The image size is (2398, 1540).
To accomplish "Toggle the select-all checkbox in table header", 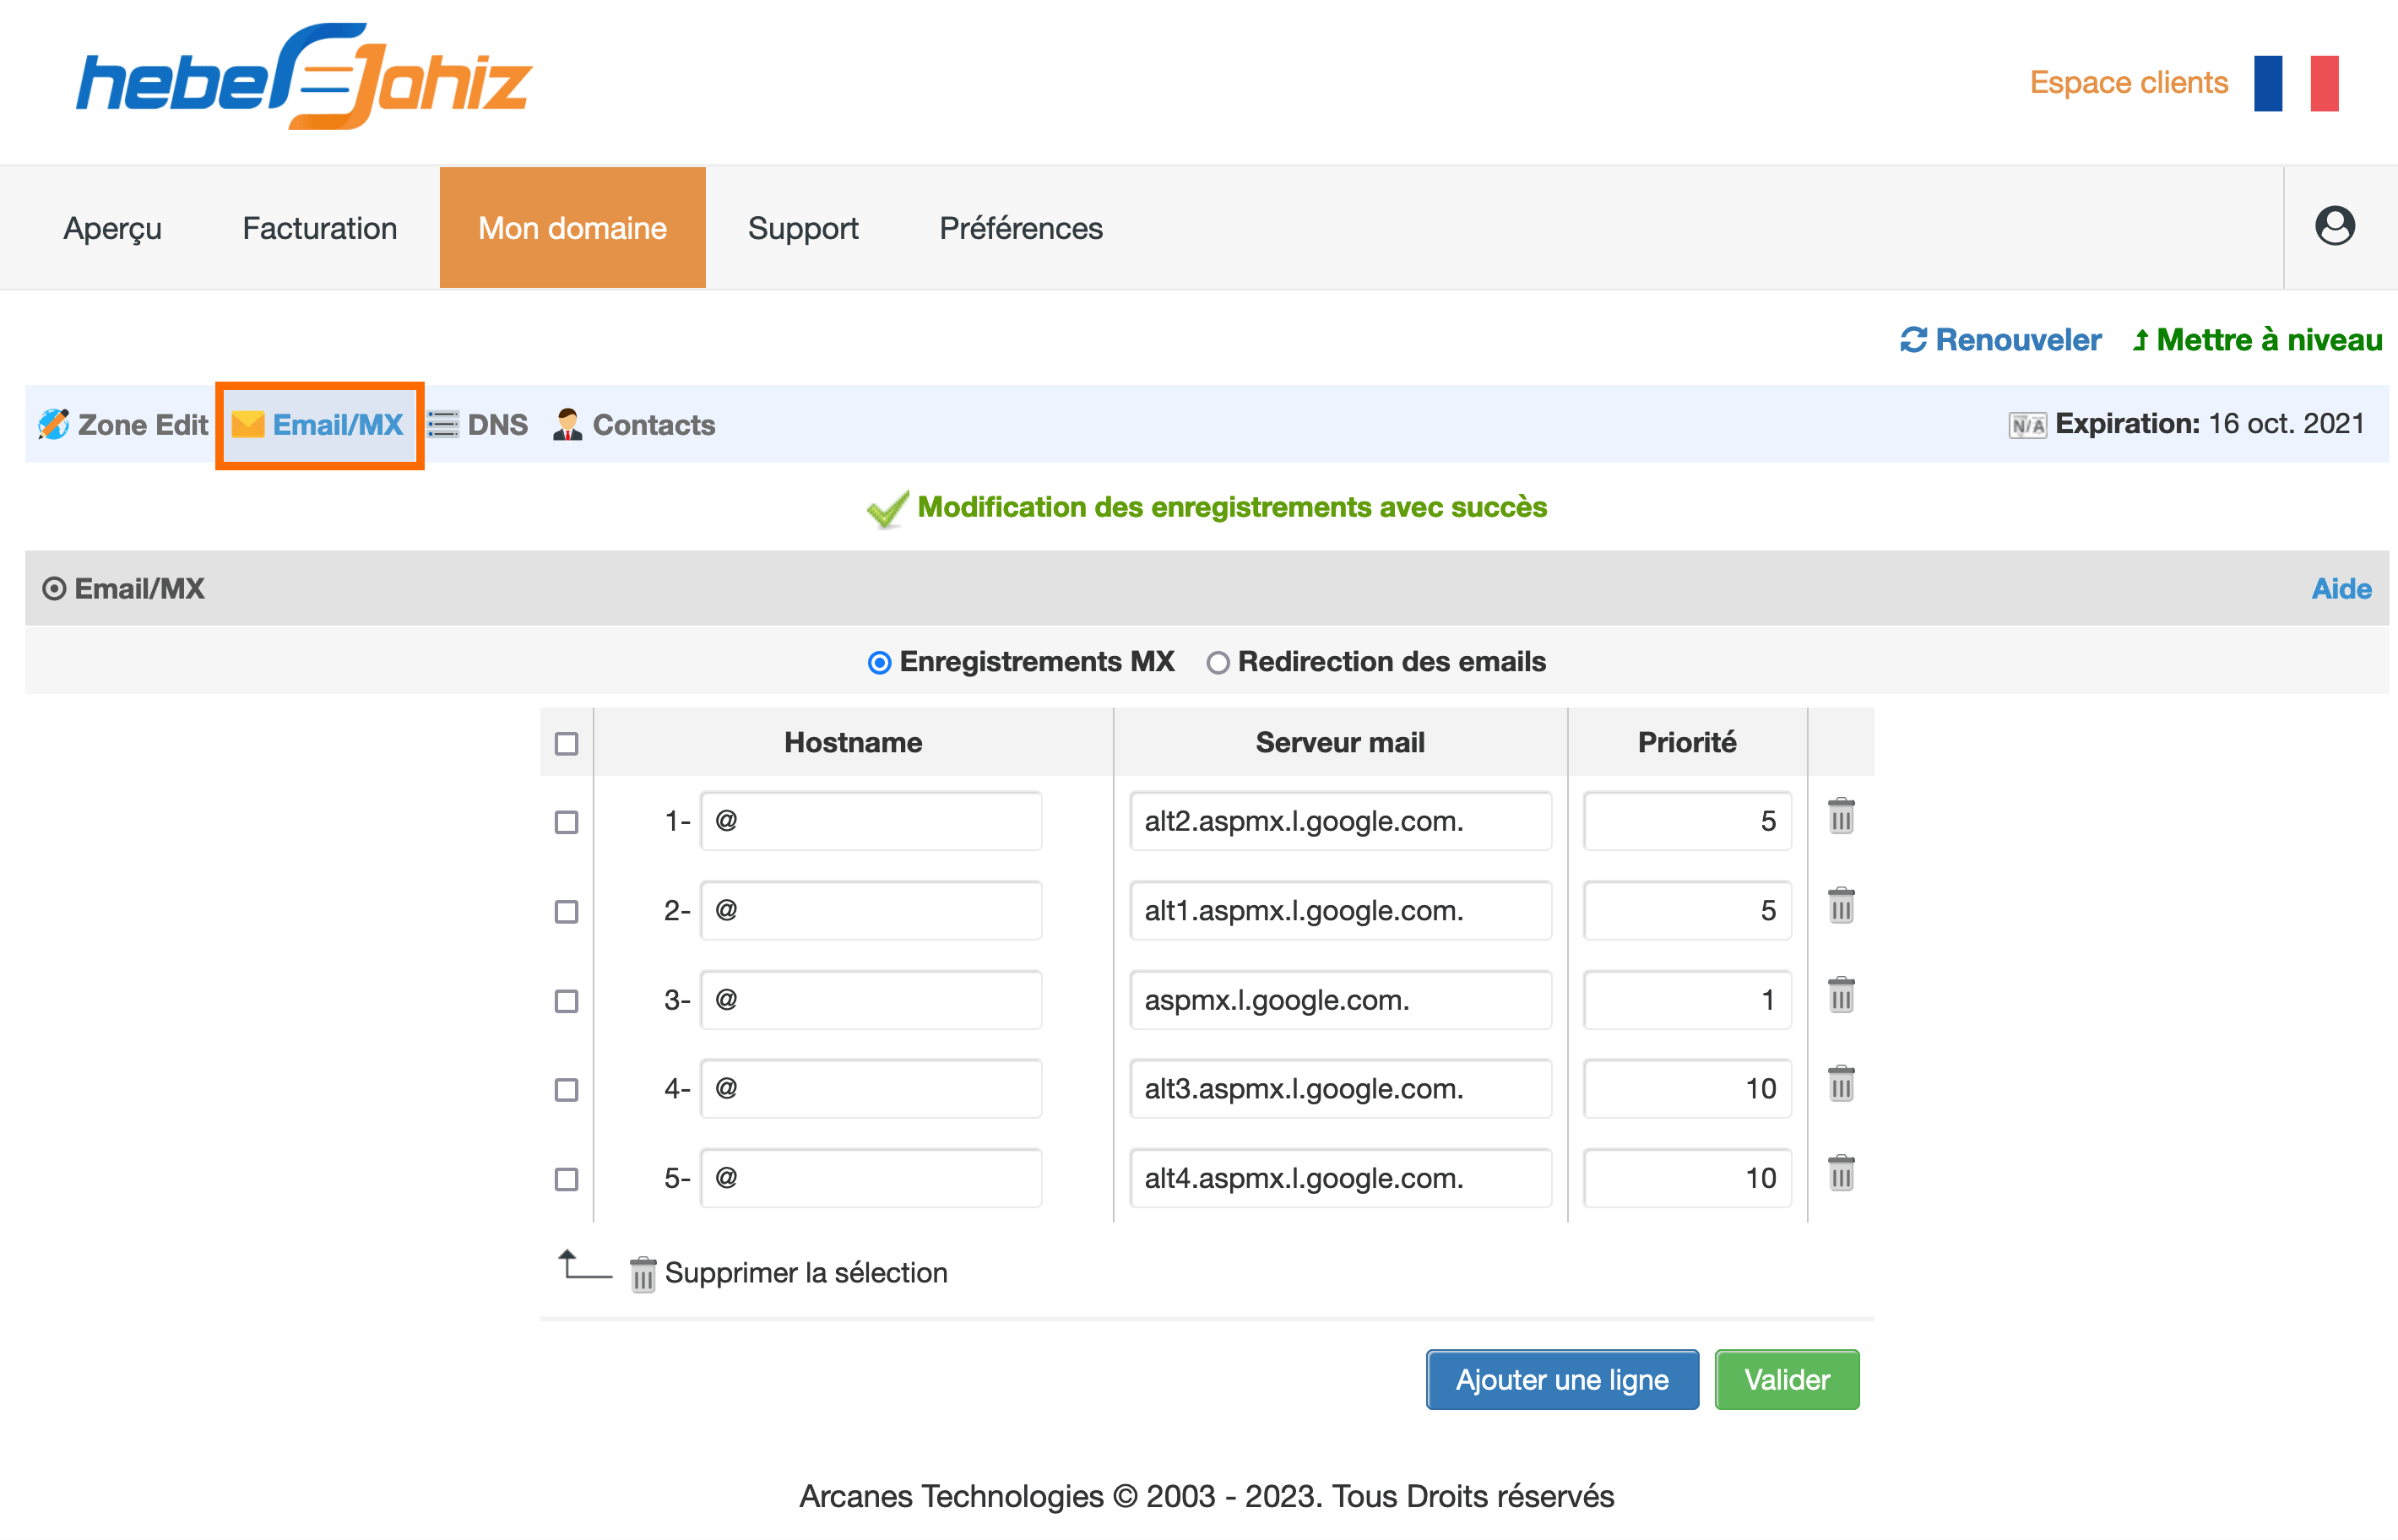I will pyautogui.click(x=566, y=744).
